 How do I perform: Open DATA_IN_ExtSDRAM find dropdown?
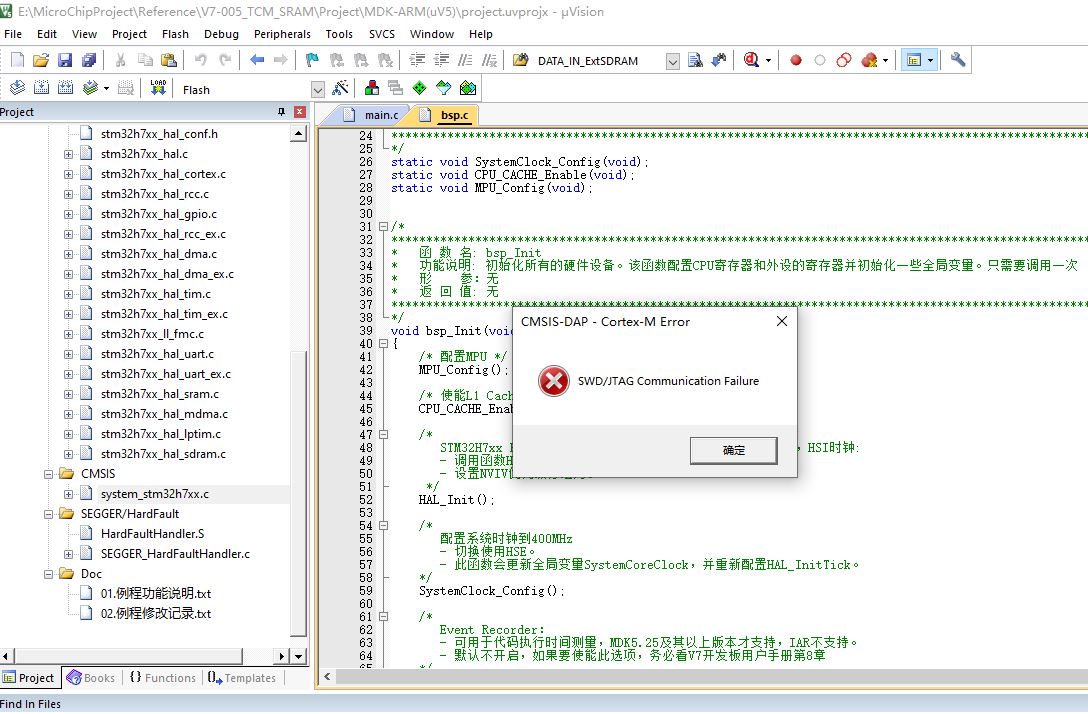672,61
